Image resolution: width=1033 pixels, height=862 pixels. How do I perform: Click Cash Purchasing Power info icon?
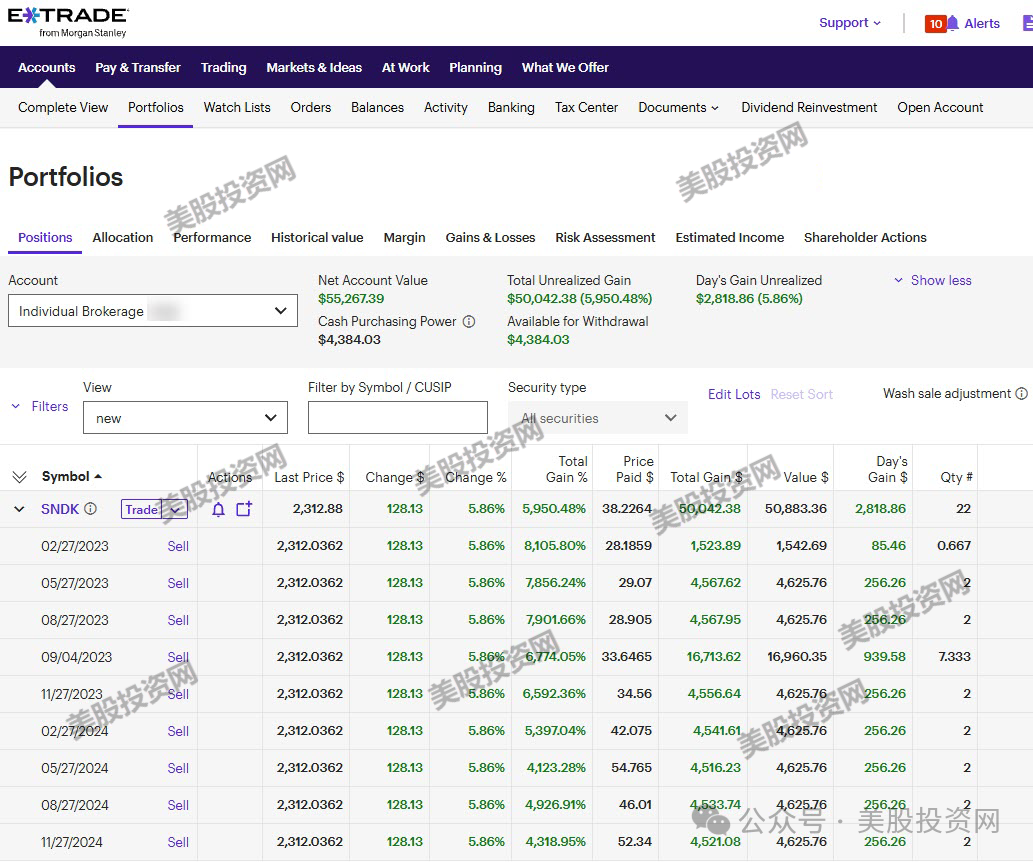tap(468, 322)
